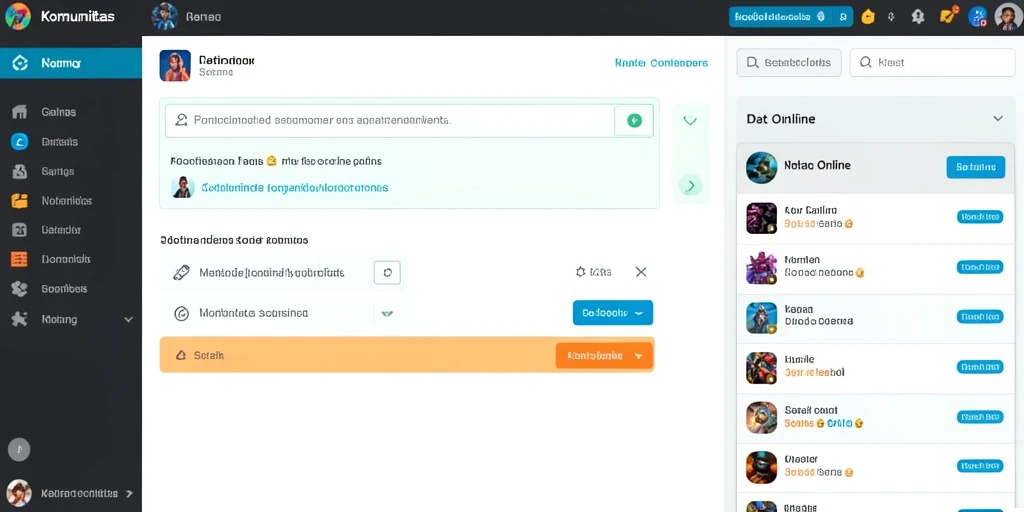Click the yellow tag icon in top bar
The width and height of the screenshot is (1024, 512).
coord(868,17)
